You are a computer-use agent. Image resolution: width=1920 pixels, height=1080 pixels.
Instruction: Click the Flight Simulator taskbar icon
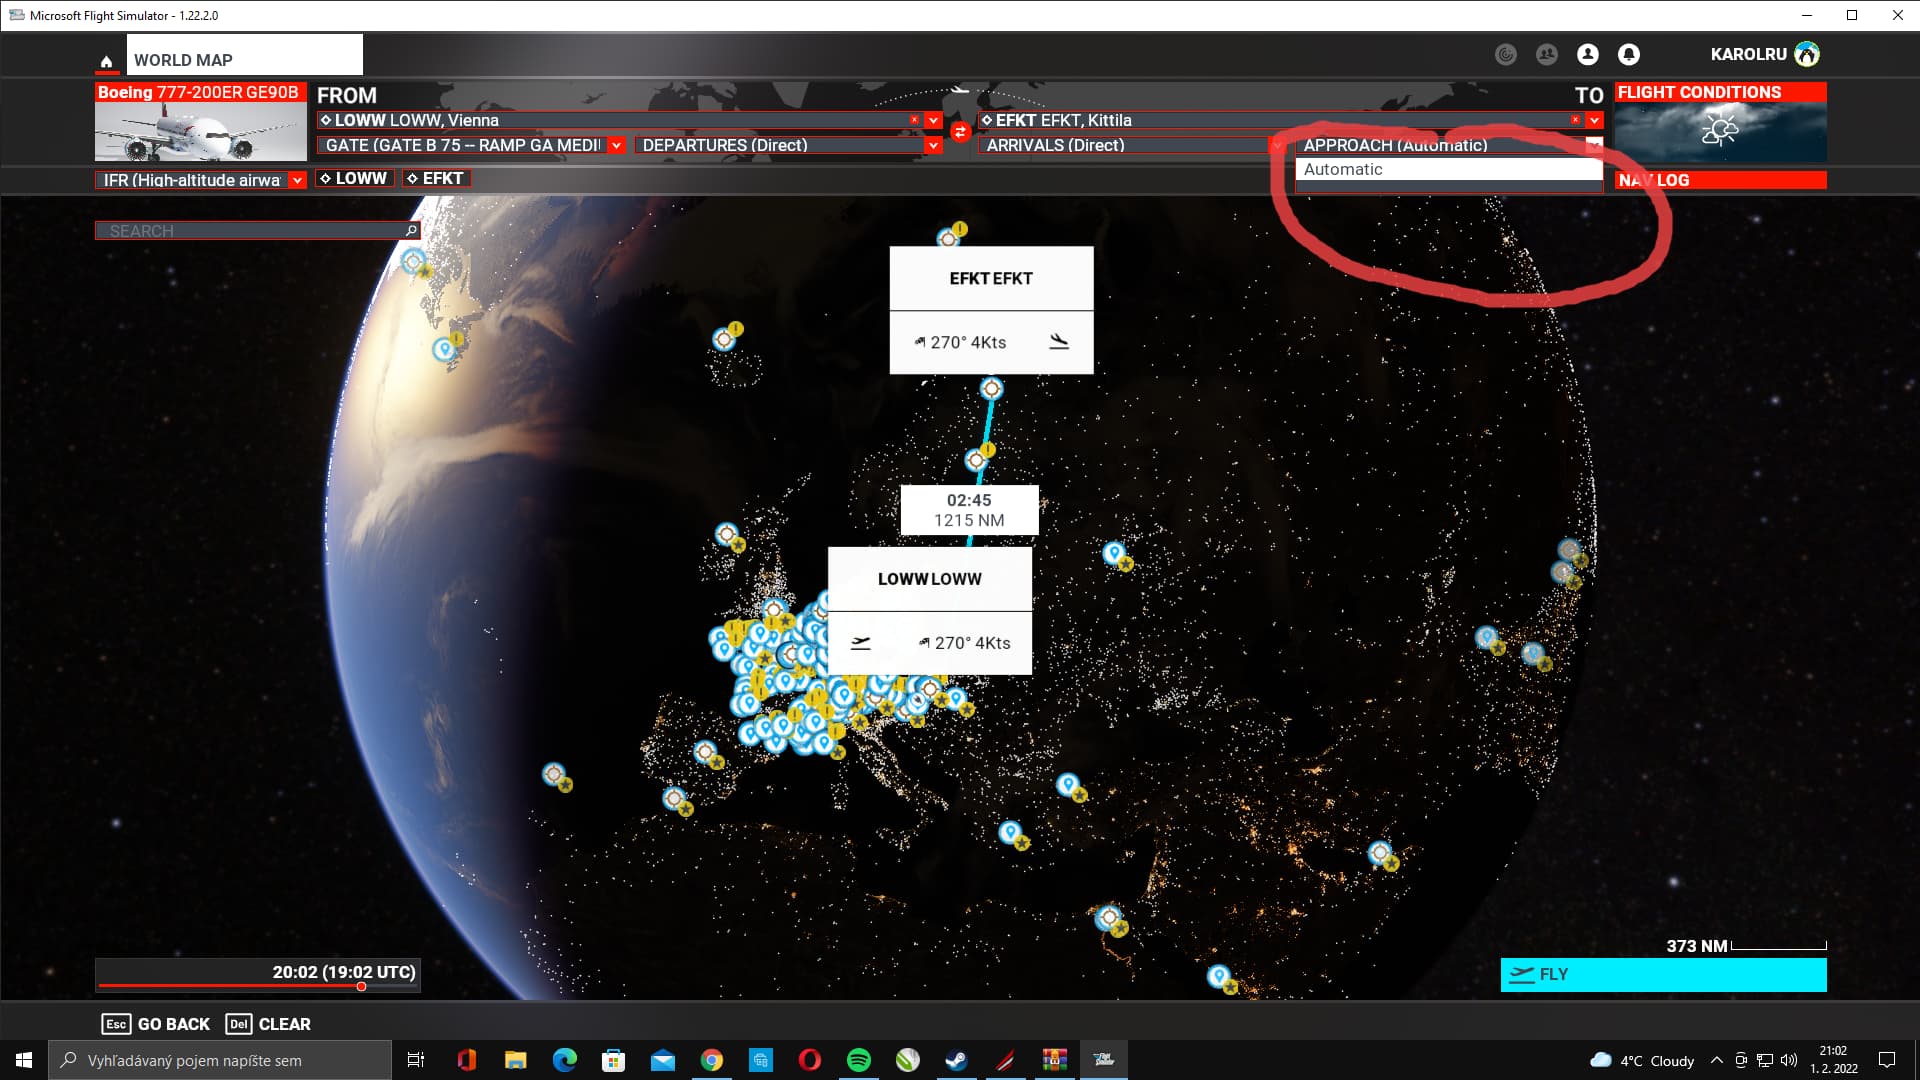(x=1104, y=1060)
